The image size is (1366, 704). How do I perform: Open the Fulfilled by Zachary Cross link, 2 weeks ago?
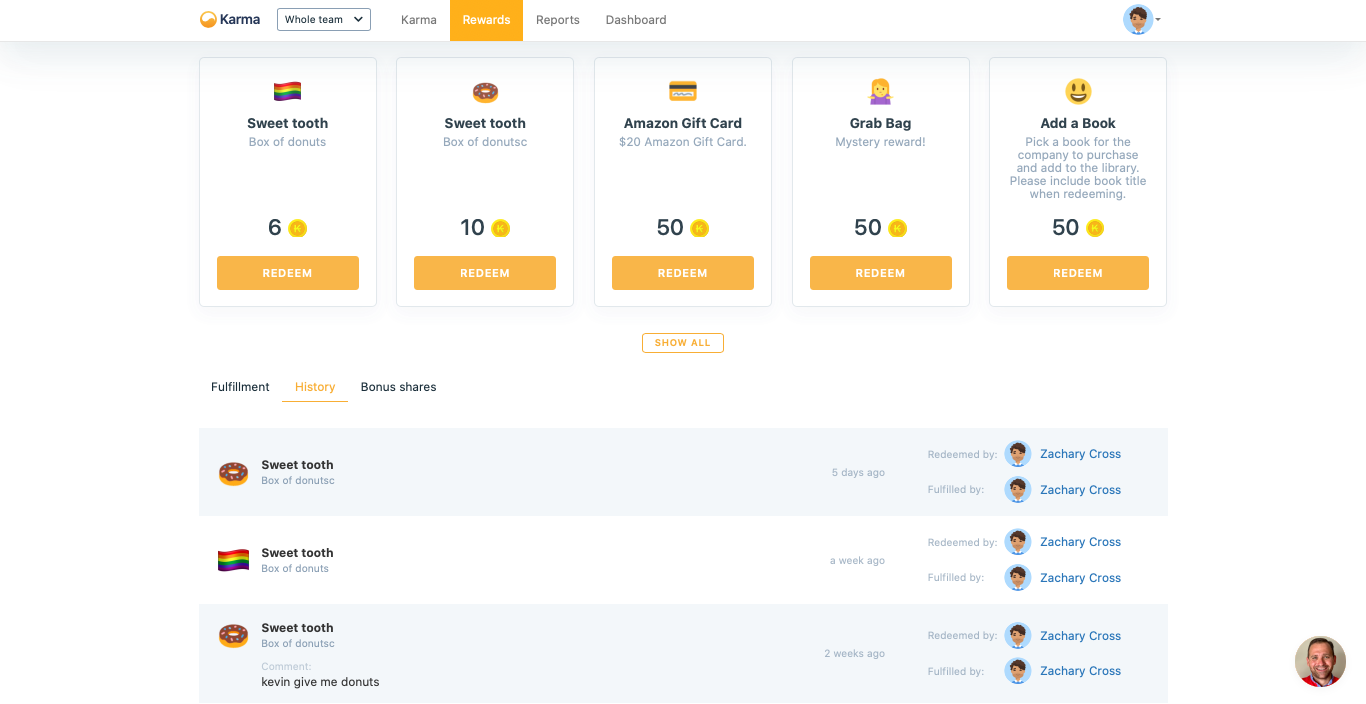(x=1080, y=671)
